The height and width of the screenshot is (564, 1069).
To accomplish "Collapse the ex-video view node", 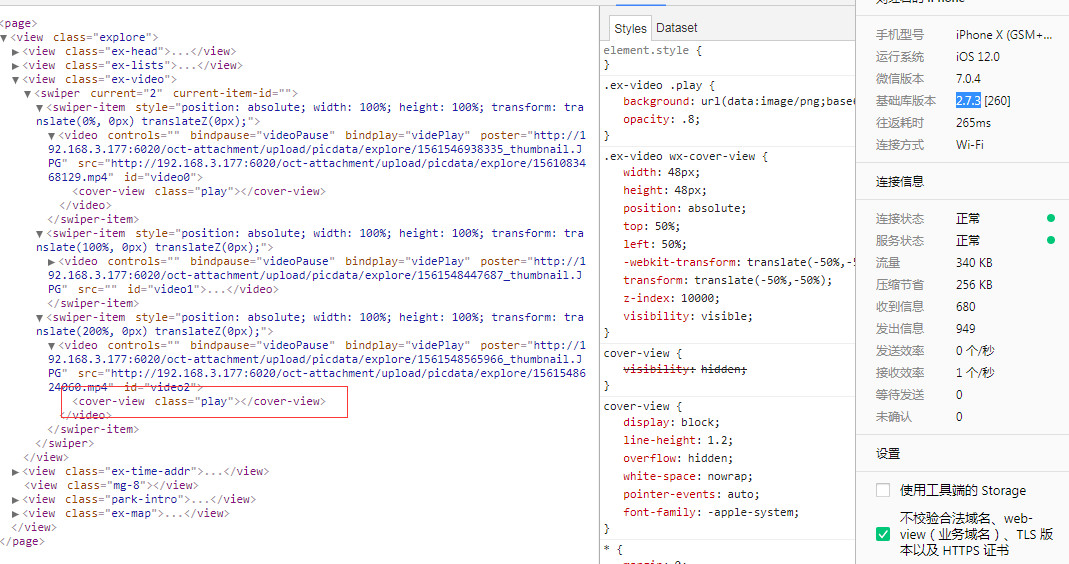I will (x=16, y=79).
